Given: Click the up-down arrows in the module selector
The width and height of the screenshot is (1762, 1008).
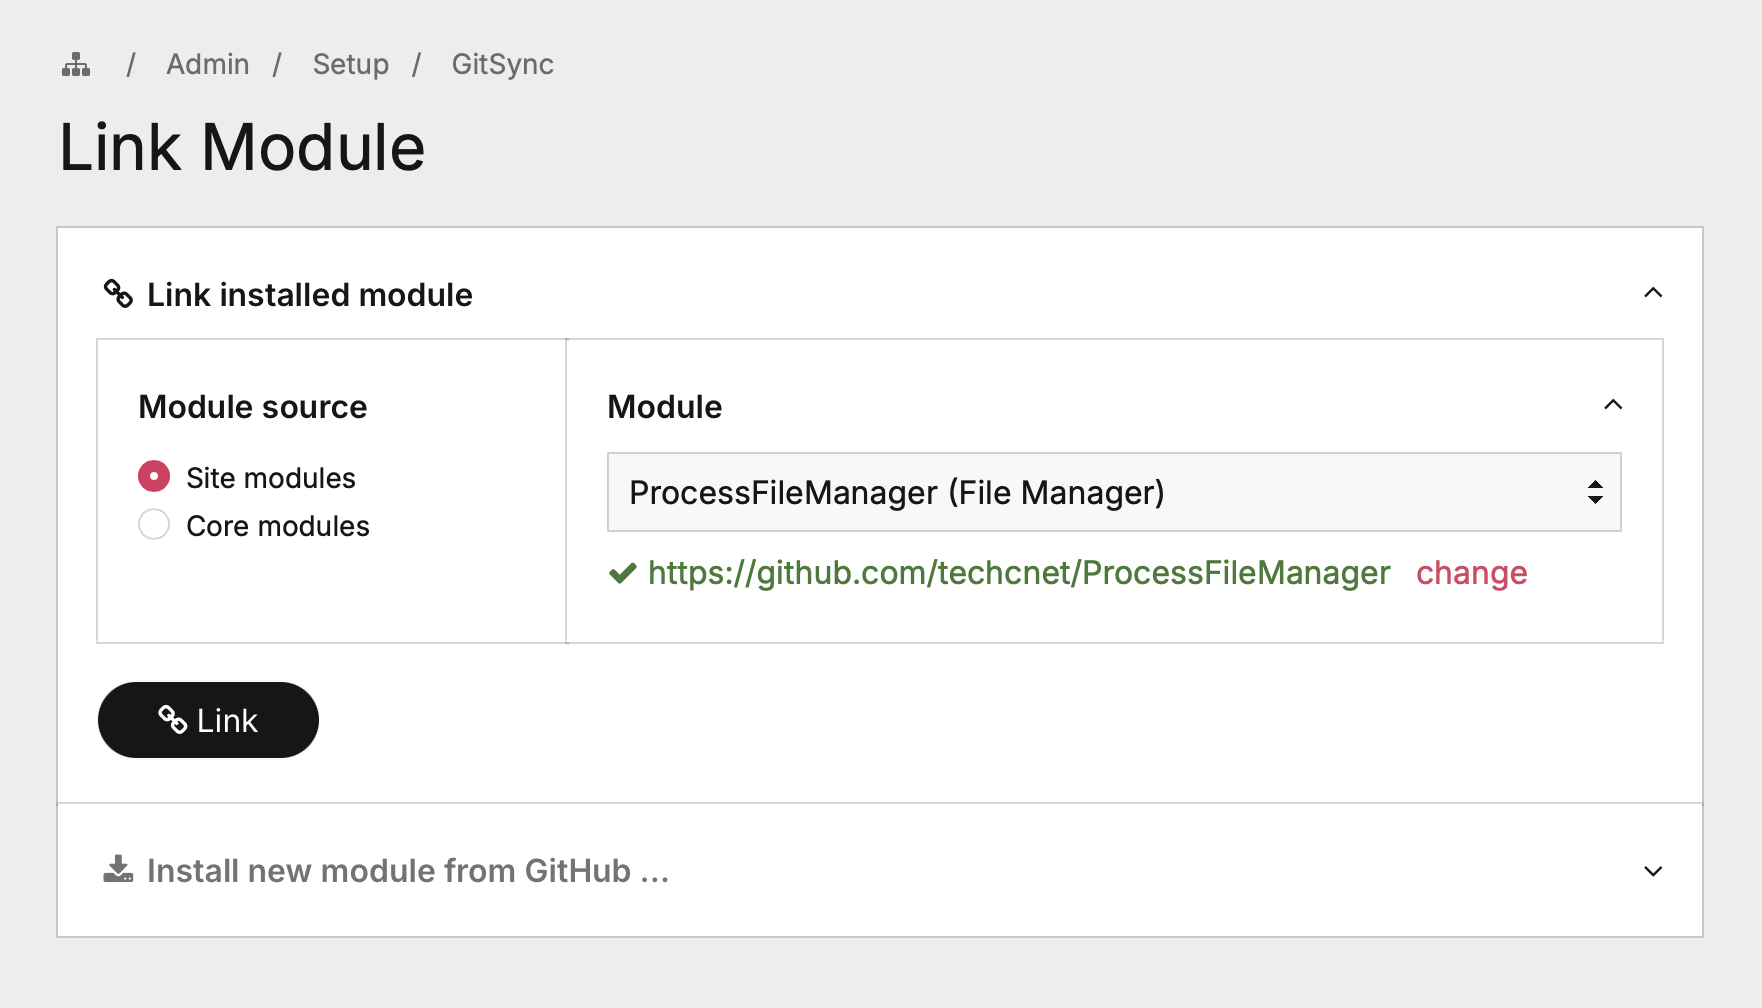Looking at the screenshot, I should [x=1595, y=492].
